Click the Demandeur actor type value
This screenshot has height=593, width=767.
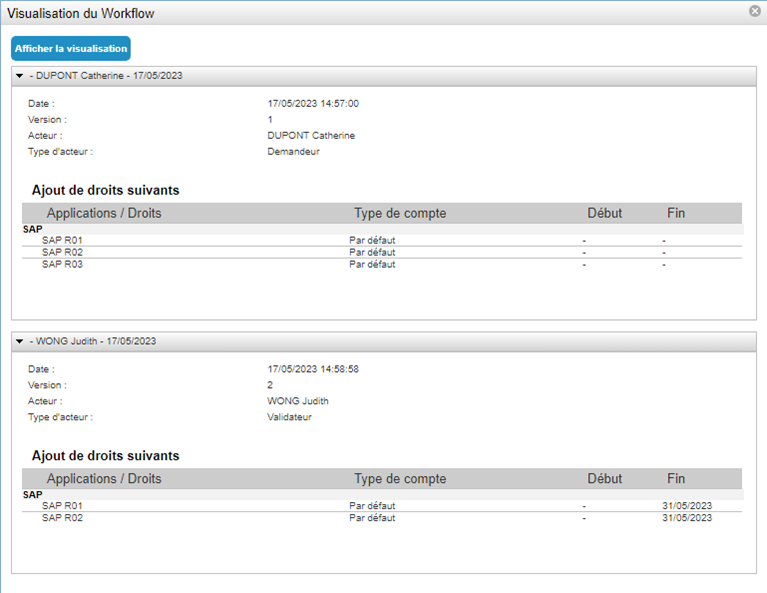tap(293, 152)
